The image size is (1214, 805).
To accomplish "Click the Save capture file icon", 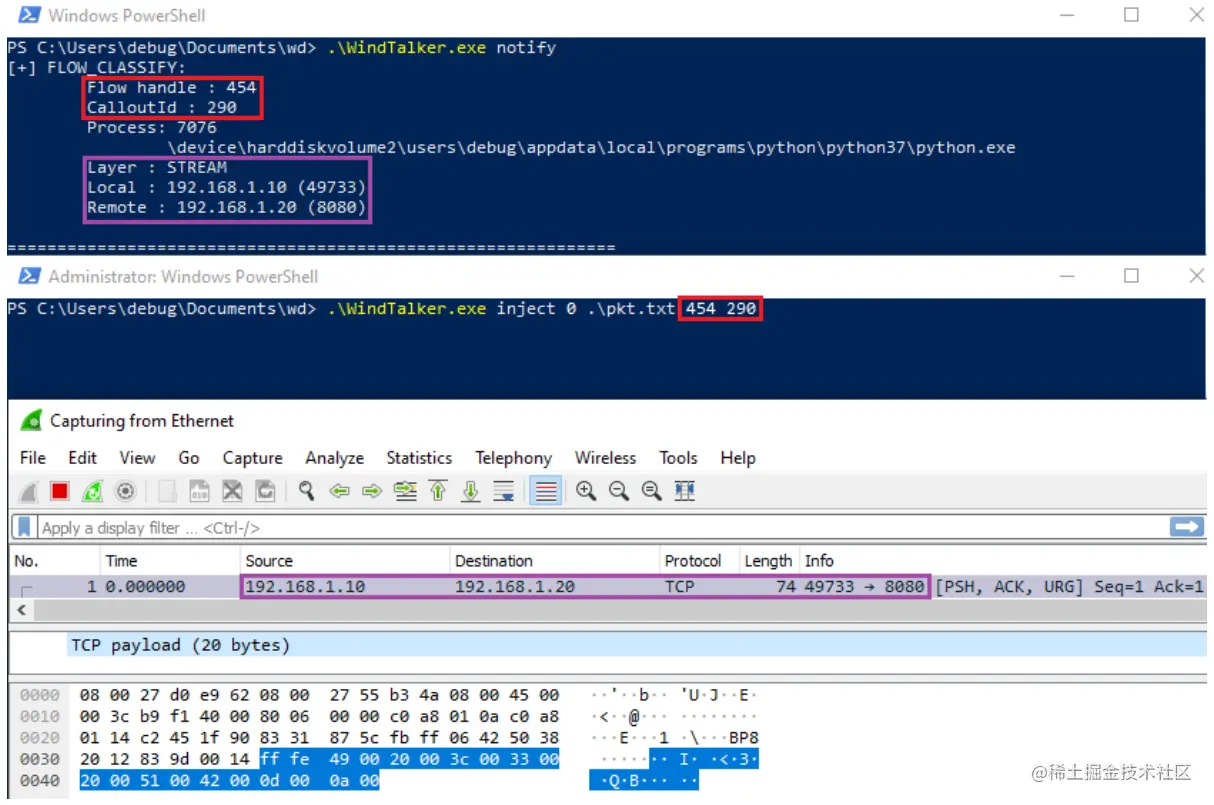I will pos(199,491).
